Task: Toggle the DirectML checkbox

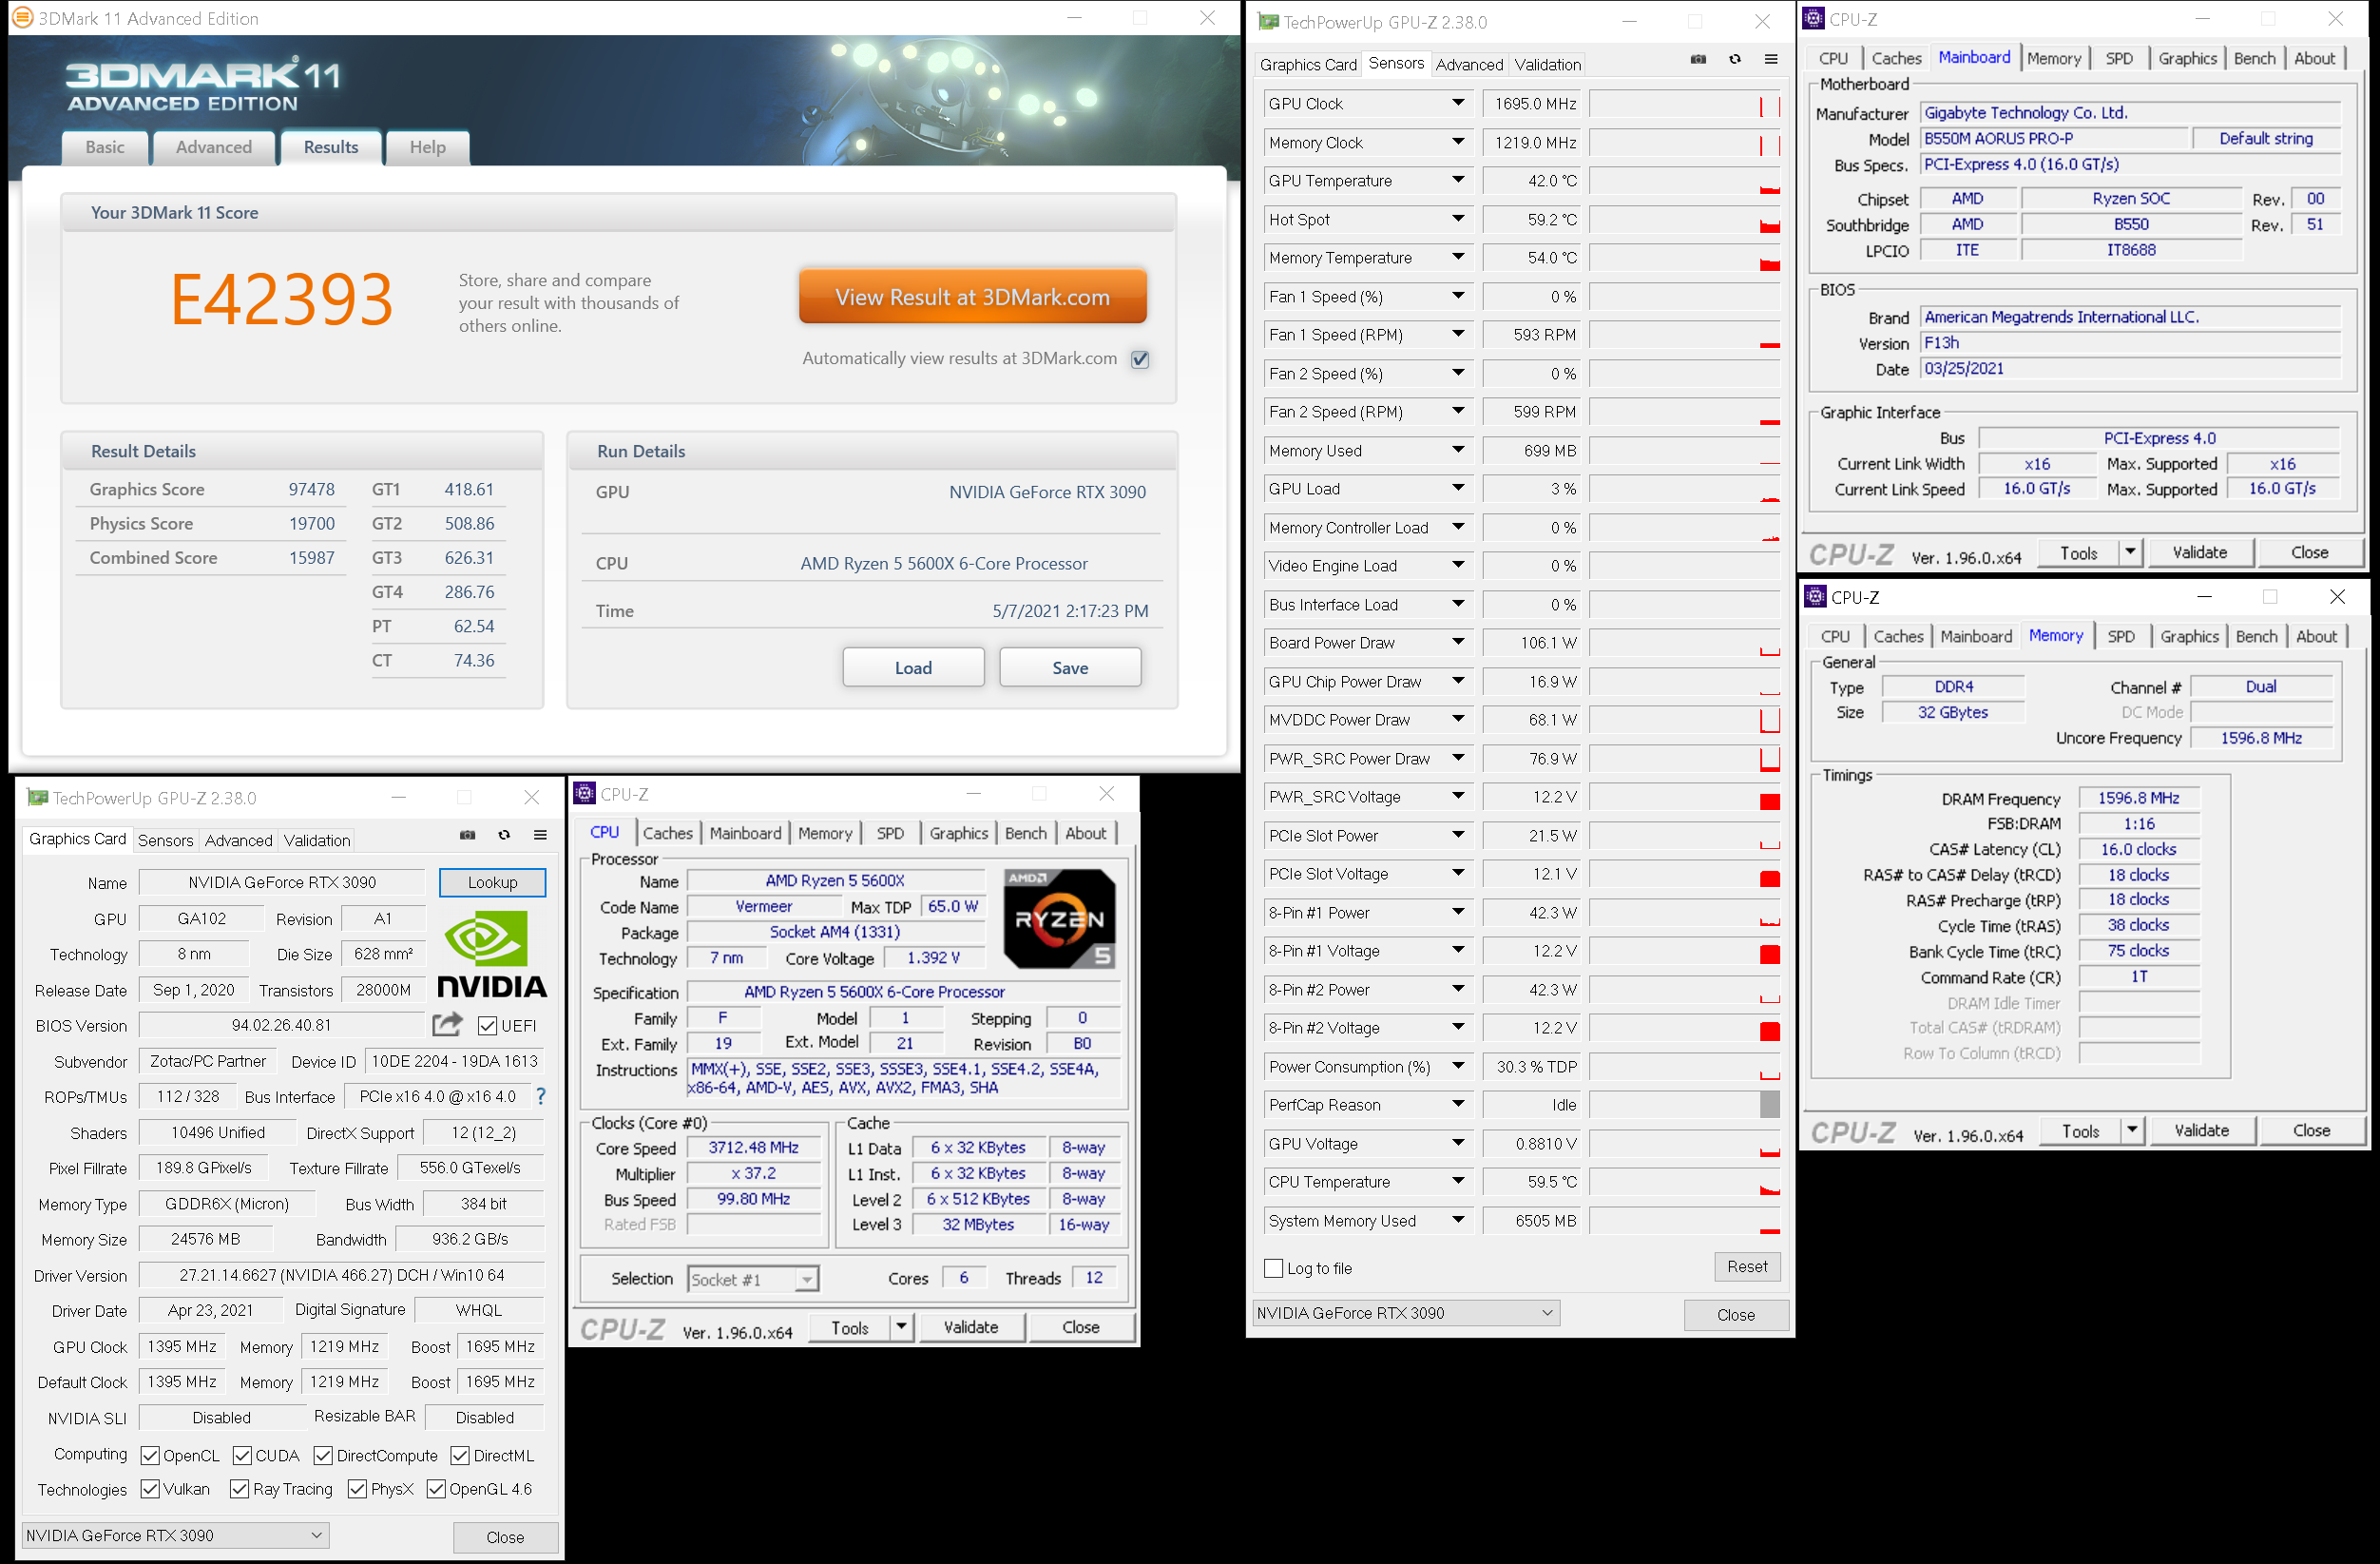Action: point(460,1455)
